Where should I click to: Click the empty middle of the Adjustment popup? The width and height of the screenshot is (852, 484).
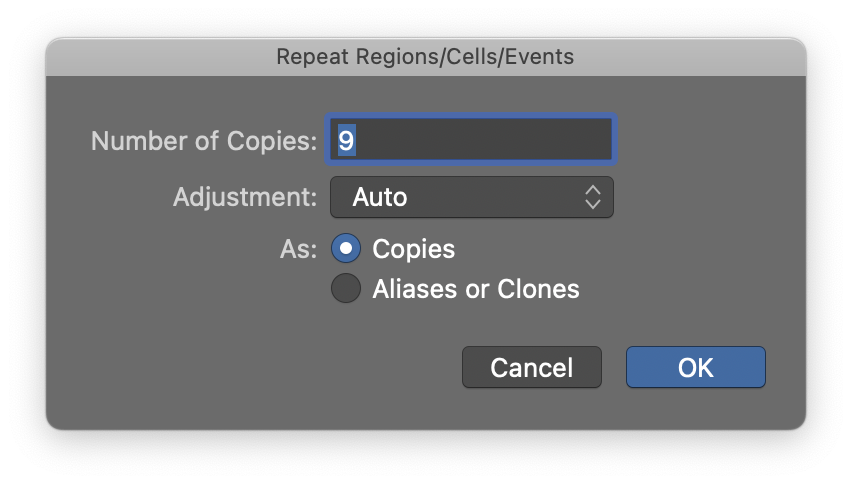490,197
